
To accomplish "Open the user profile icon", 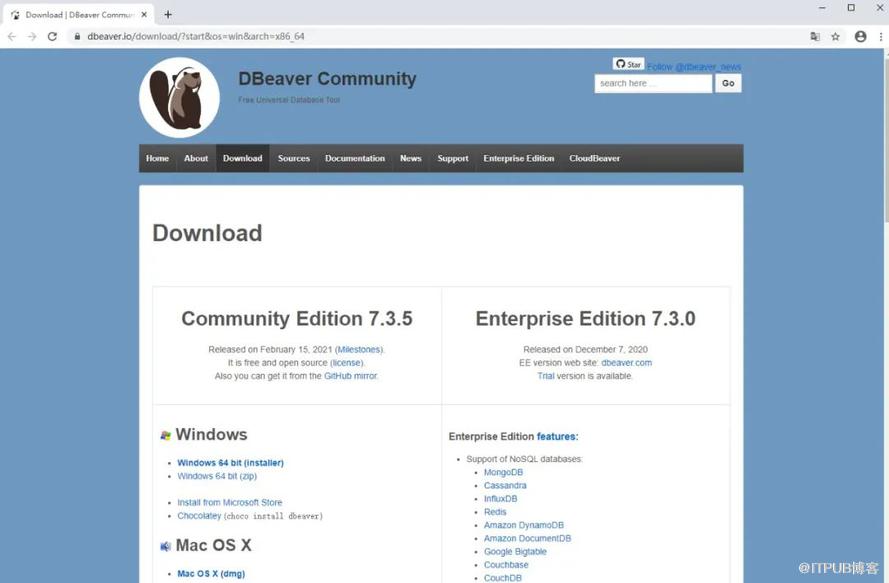I will click(x=860, y=36).
